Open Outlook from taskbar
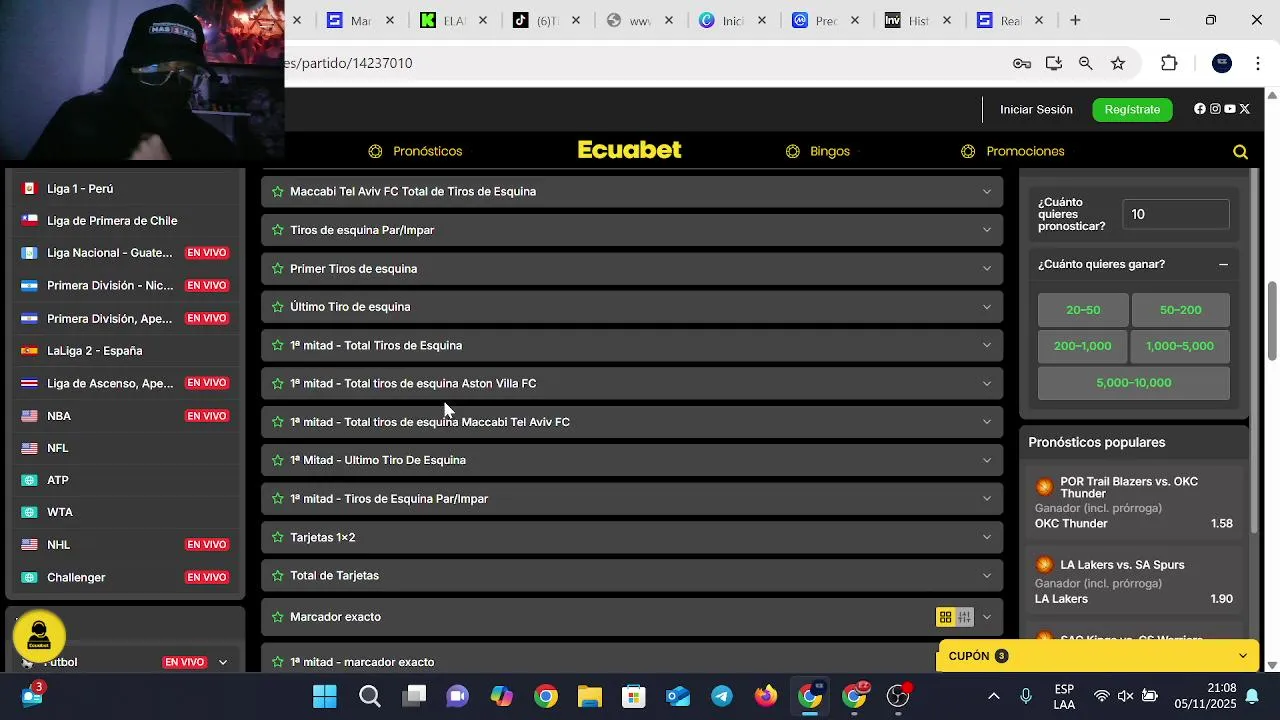The height and width of the screenshot is (720, 1280). click(678, 696)
